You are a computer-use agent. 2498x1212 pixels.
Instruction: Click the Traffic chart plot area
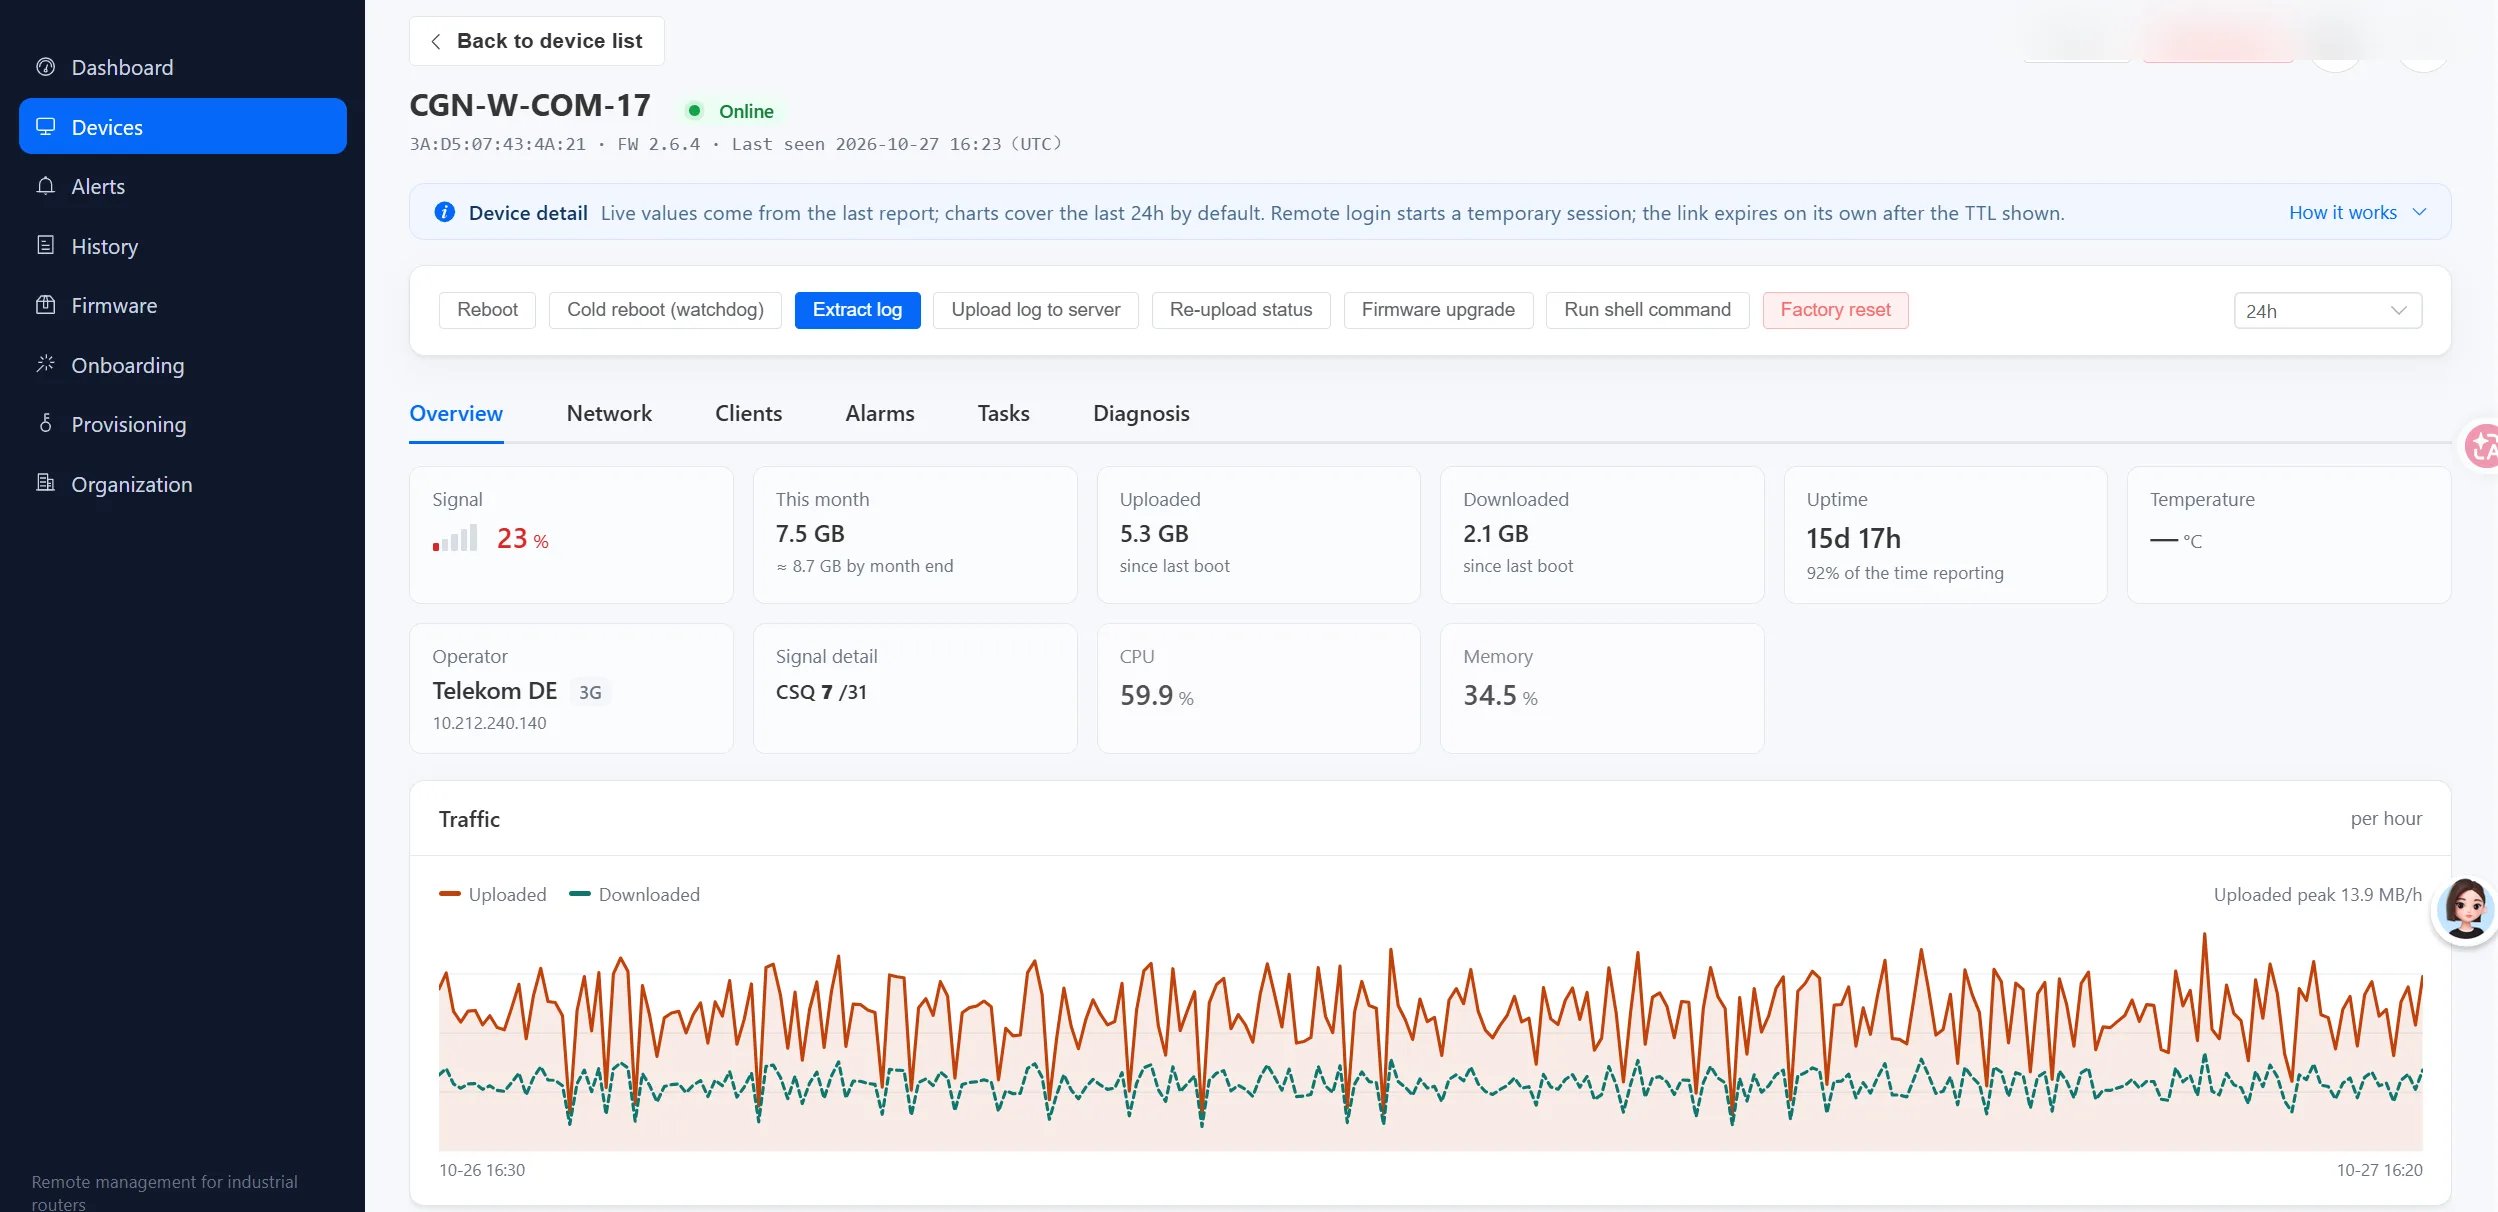[x=1430, y=1040]
